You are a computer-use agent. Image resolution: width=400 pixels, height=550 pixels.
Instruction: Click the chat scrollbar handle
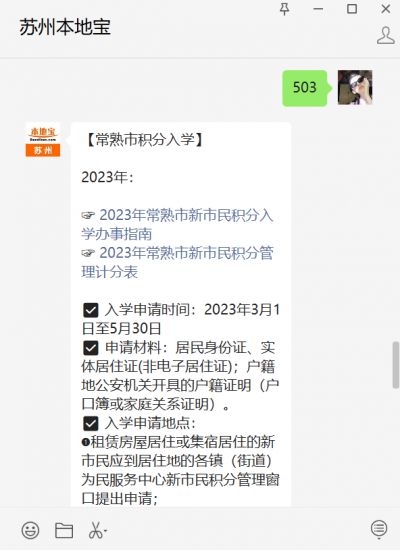(395, 365)
